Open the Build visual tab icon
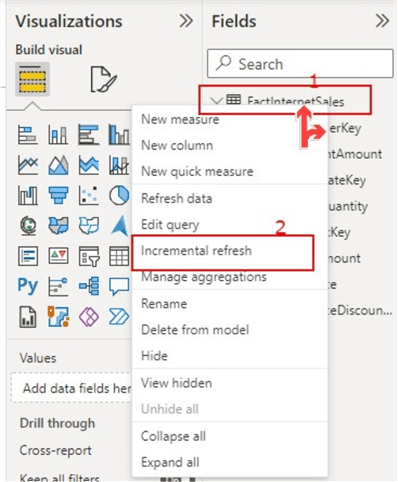 [x=32, y=79]
